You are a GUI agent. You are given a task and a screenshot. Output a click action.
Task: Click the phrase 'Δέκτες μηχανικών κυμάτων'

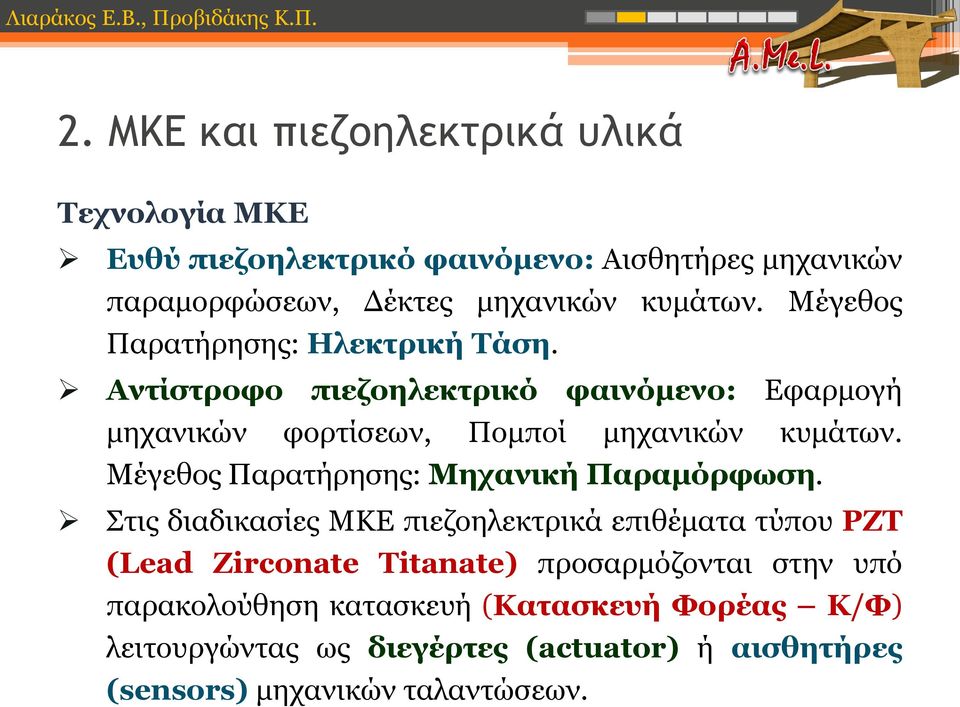(563, 302)
